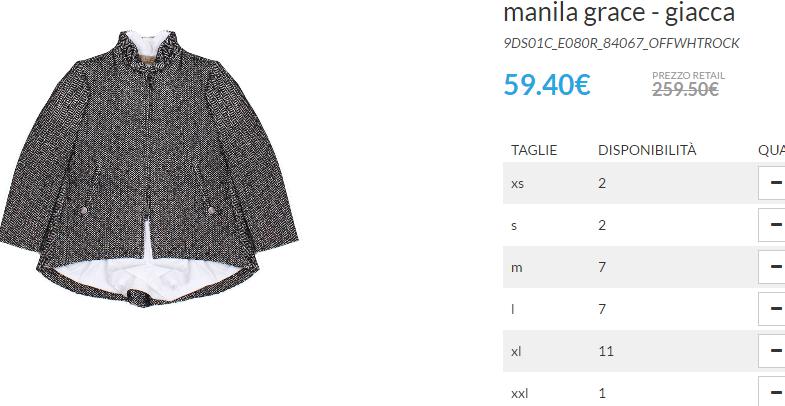
Task: Open the jacket product photo
Action: 149,168
